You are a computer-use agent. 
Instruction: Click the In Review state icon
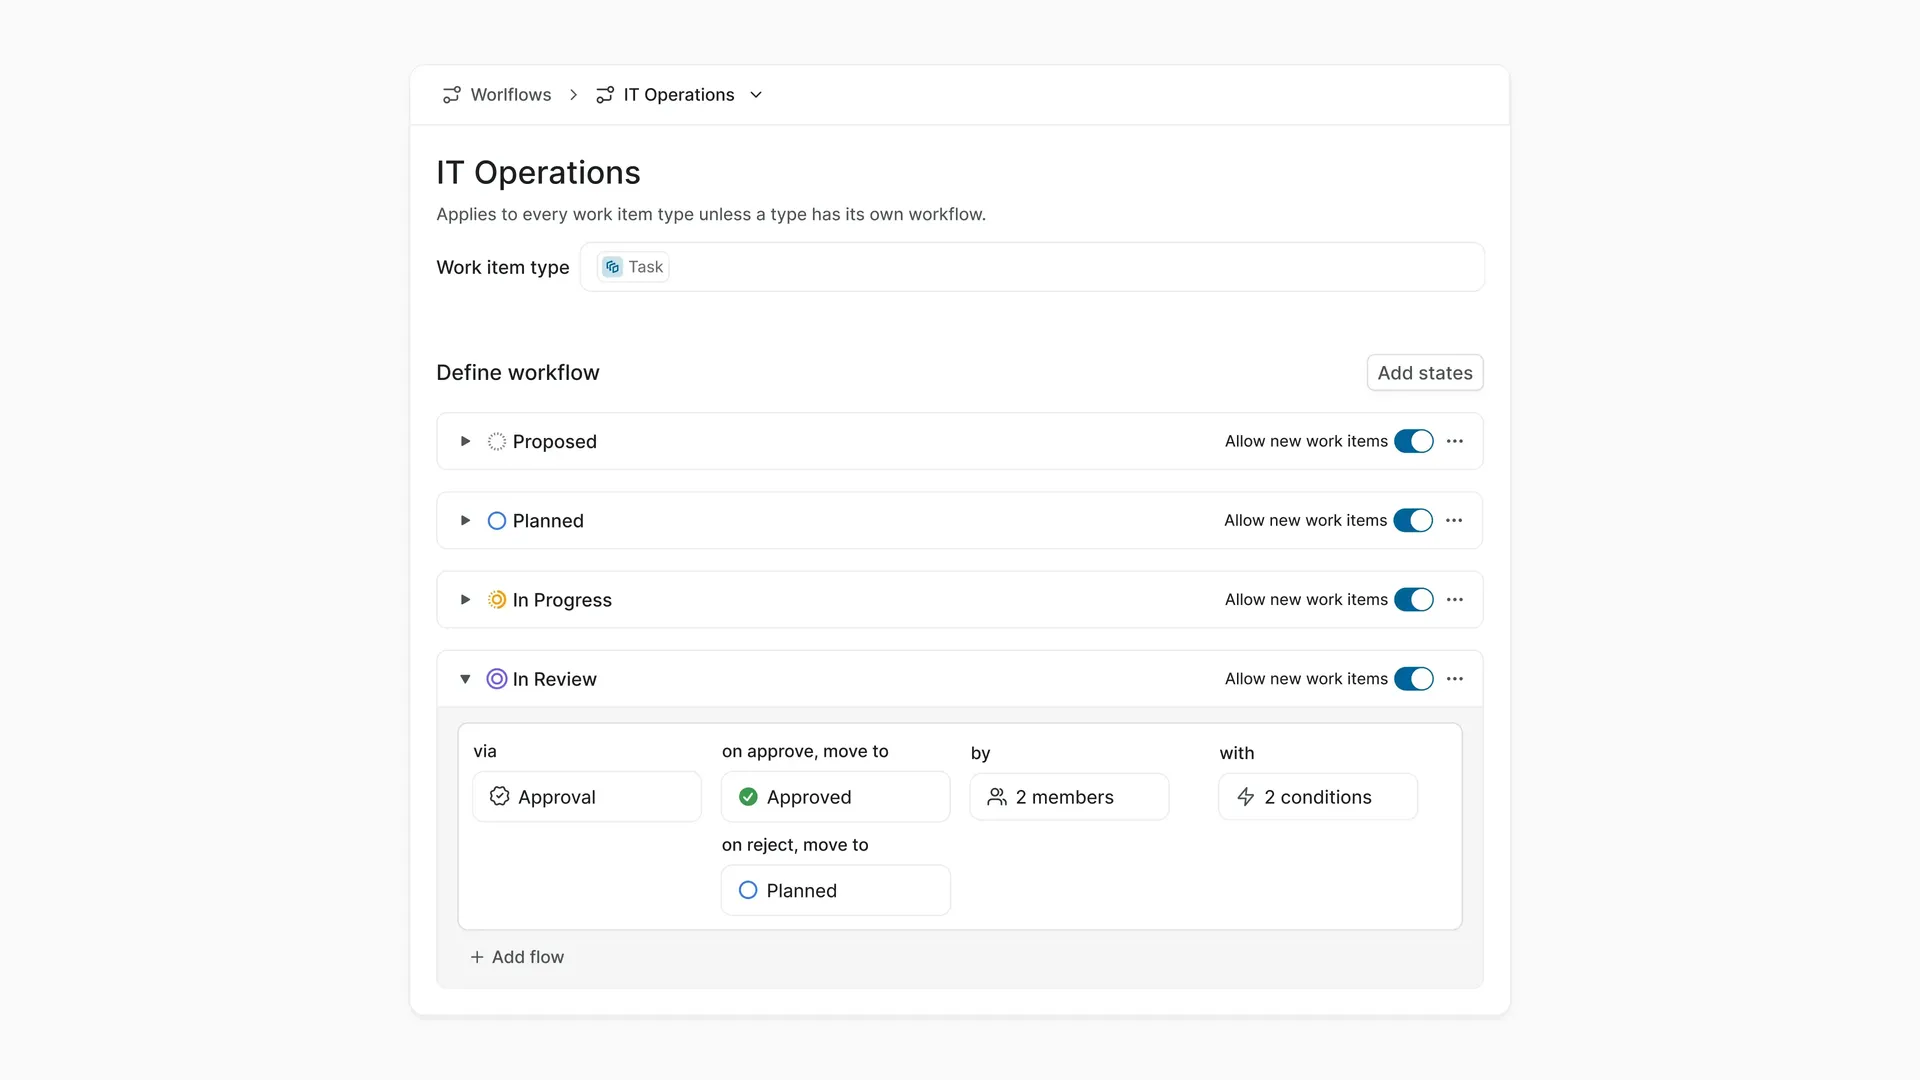tap(496, 679)
